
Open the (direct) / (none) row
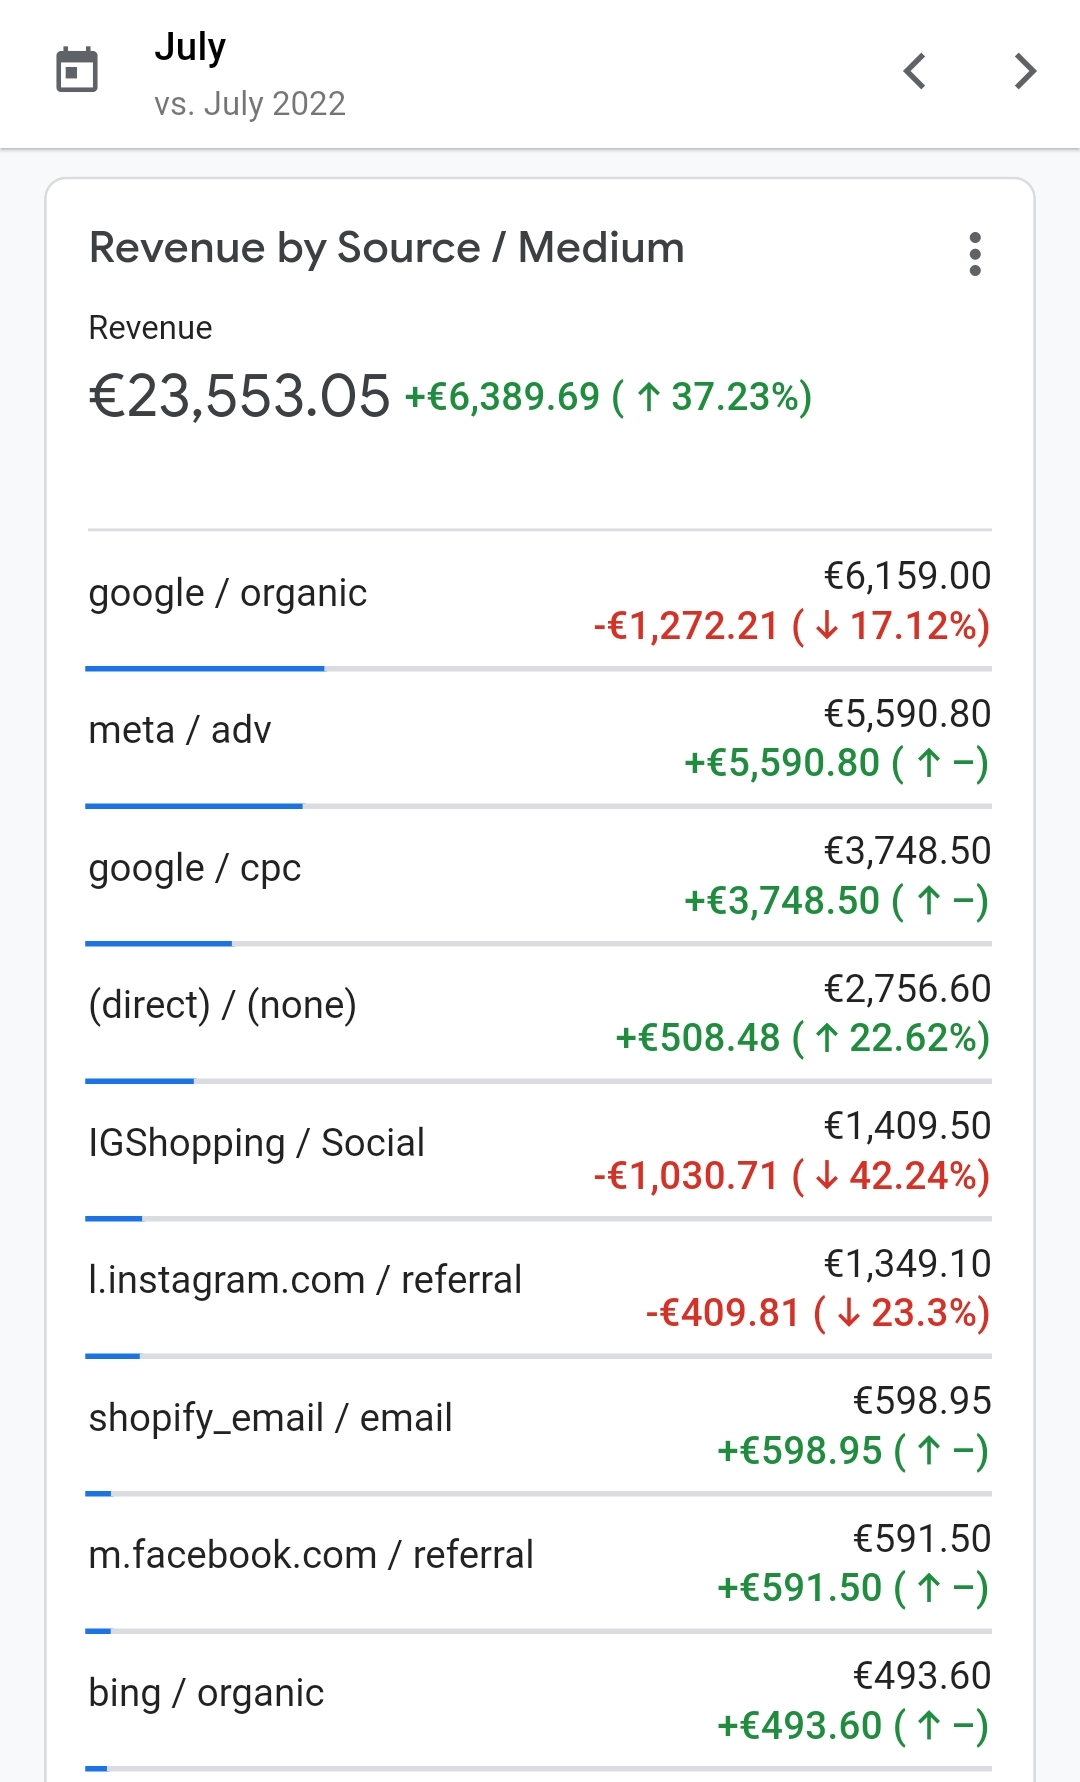coord(222,1005)
